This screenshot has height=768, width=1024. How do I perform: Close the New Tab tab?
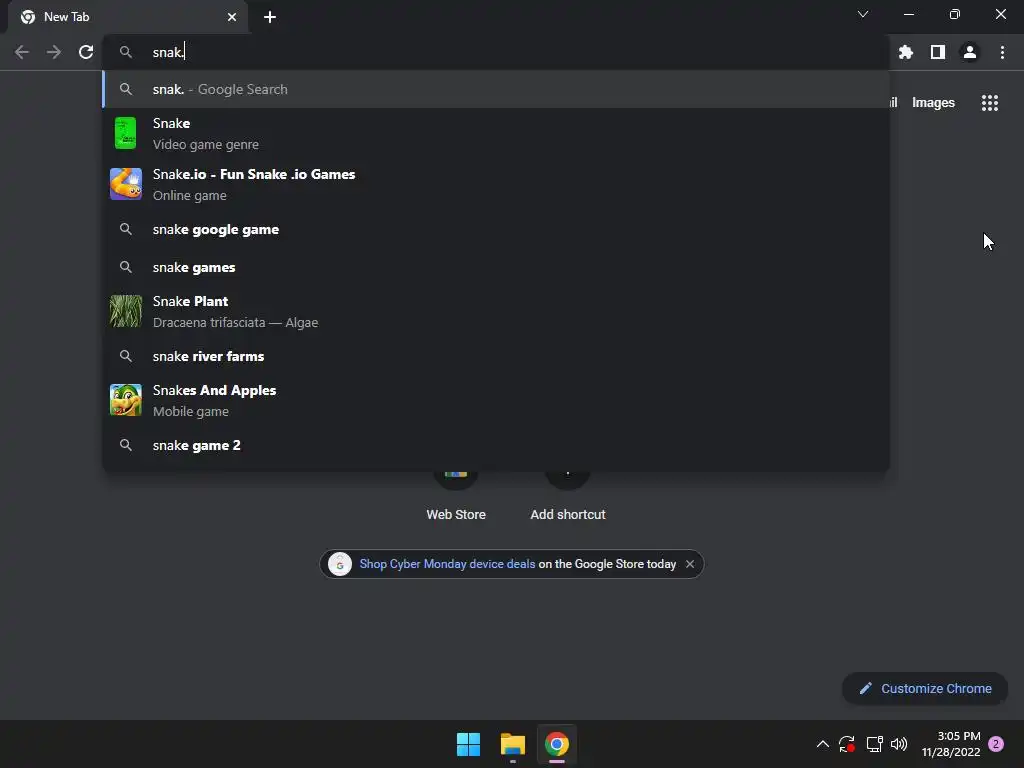(232, 17)
